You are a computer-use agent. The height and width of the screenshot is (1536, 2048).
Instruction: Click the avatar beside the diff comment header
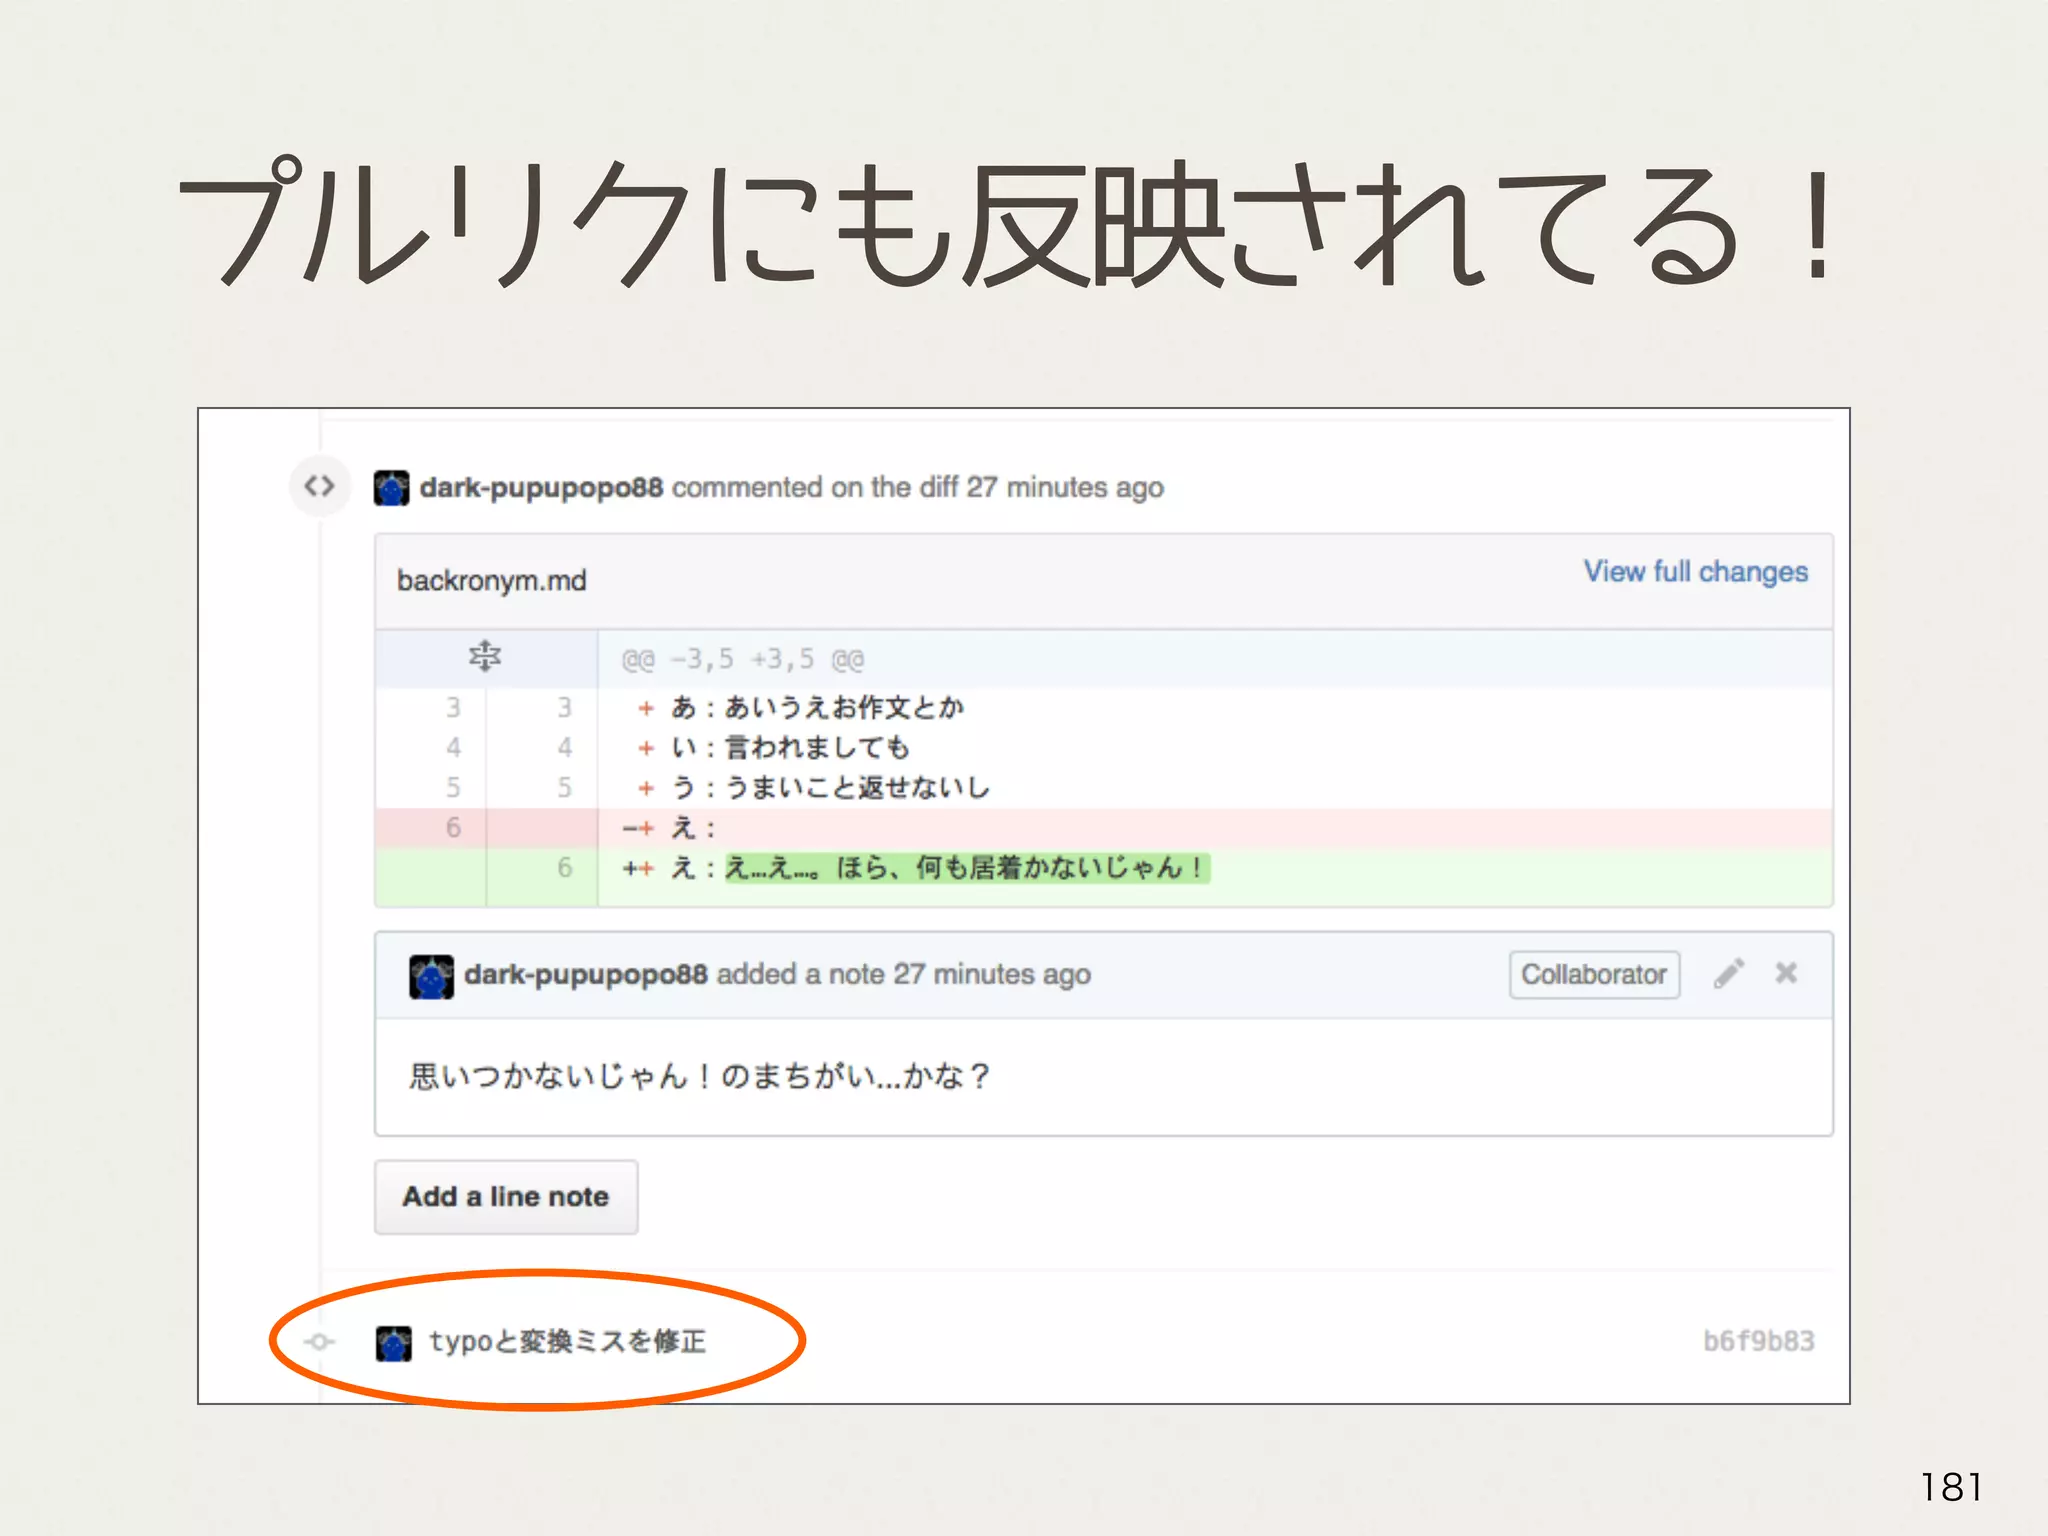coord(391,488)
